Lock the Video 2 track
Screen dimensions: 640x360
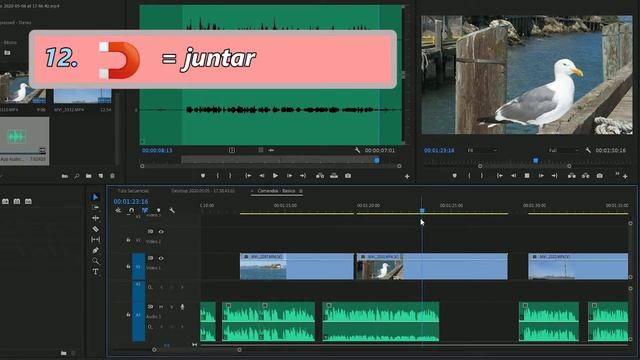coord(128,240)
